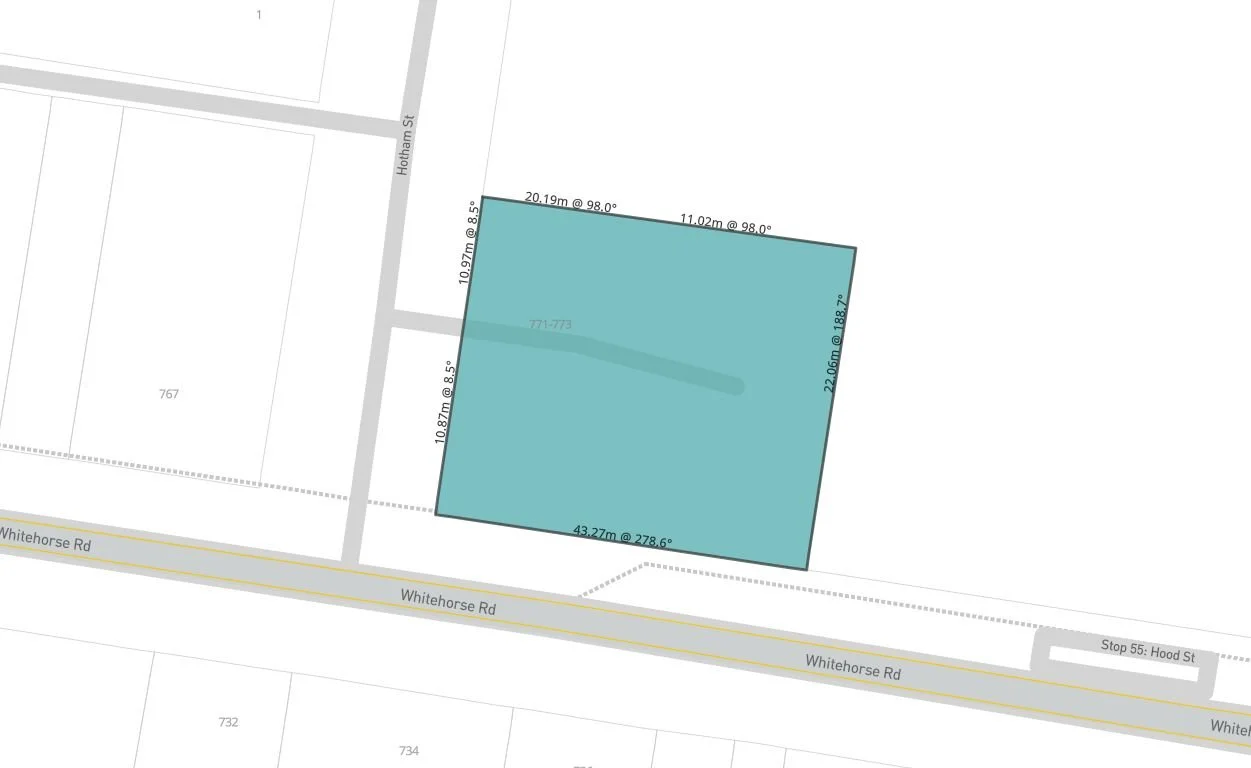Select the 11.02m @ 98.0° boundary label
This screenshot has width=1251, height=768.
coord(726,224)
